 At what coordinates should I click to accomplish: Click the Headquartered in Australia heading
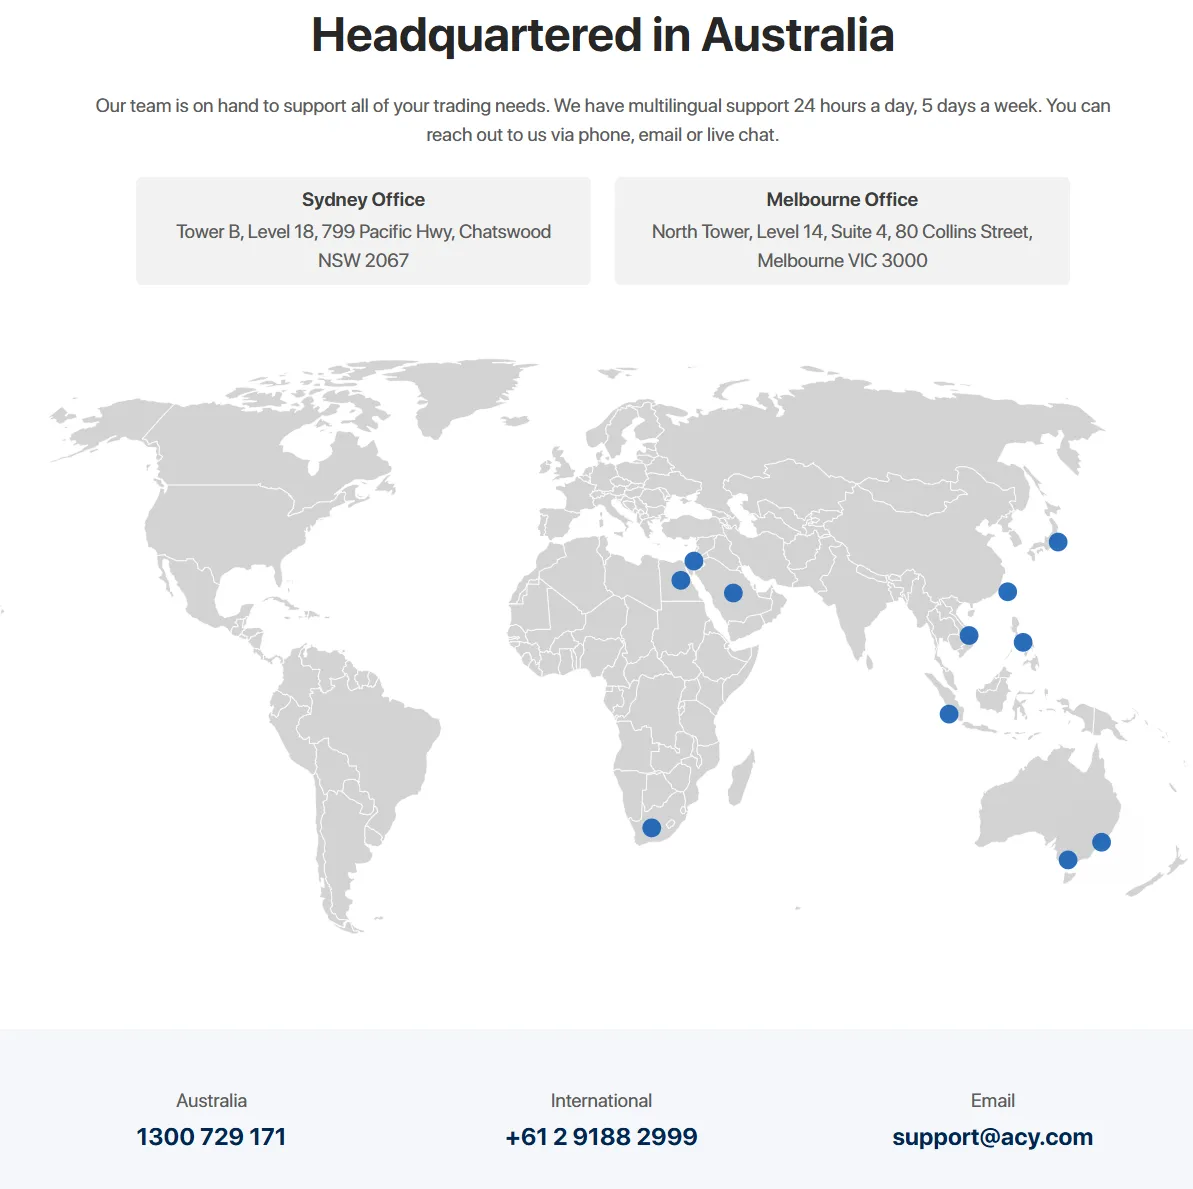(x=602, y=35)
